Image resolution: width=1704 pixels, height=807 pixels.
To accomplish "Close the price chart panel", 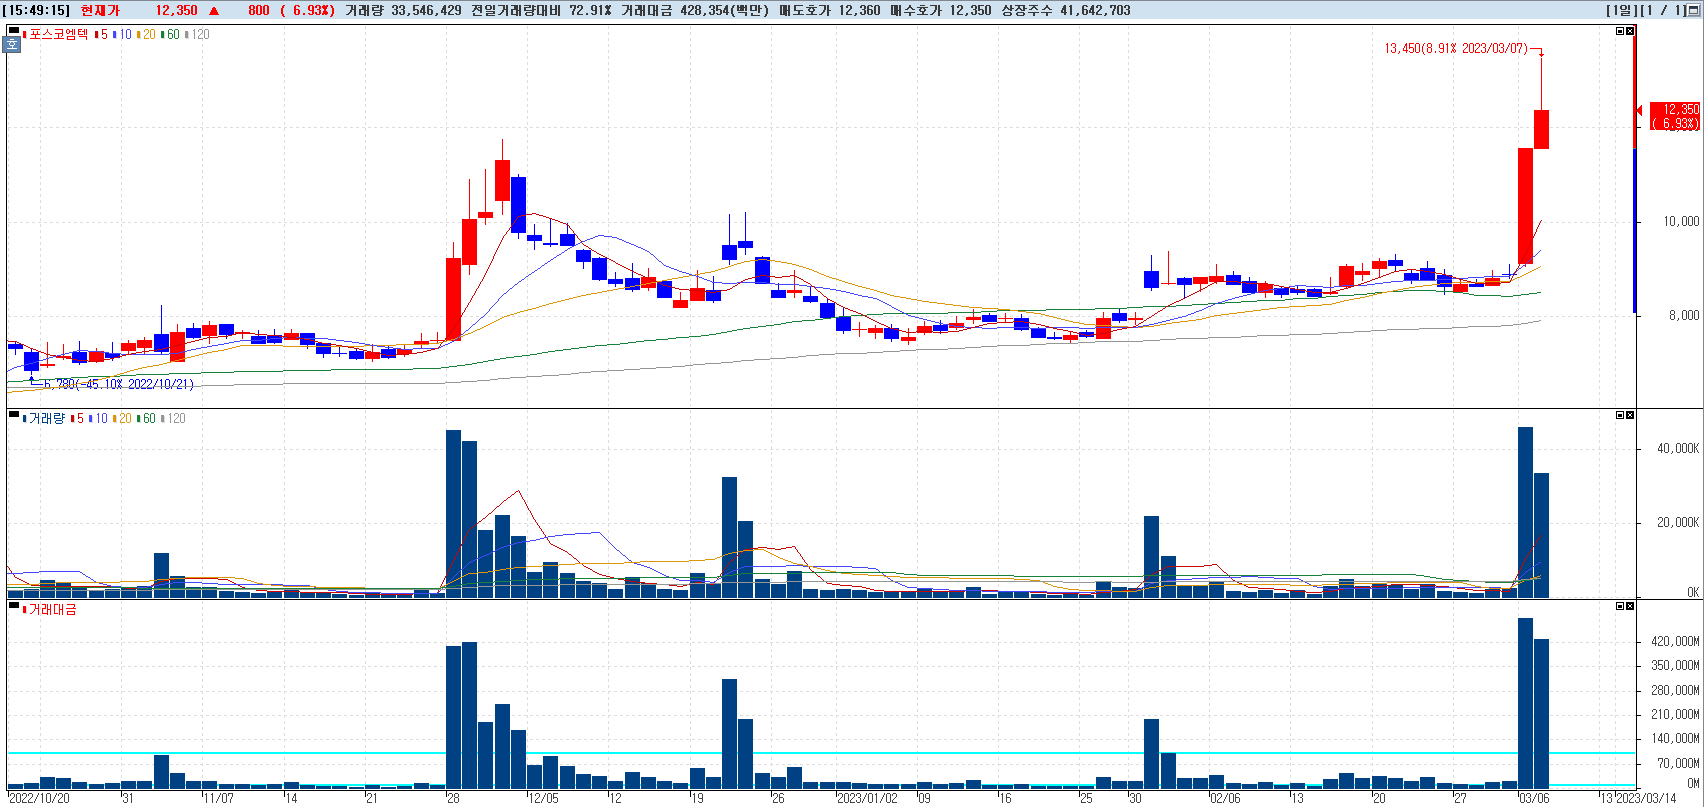I will pos(1630,31).
